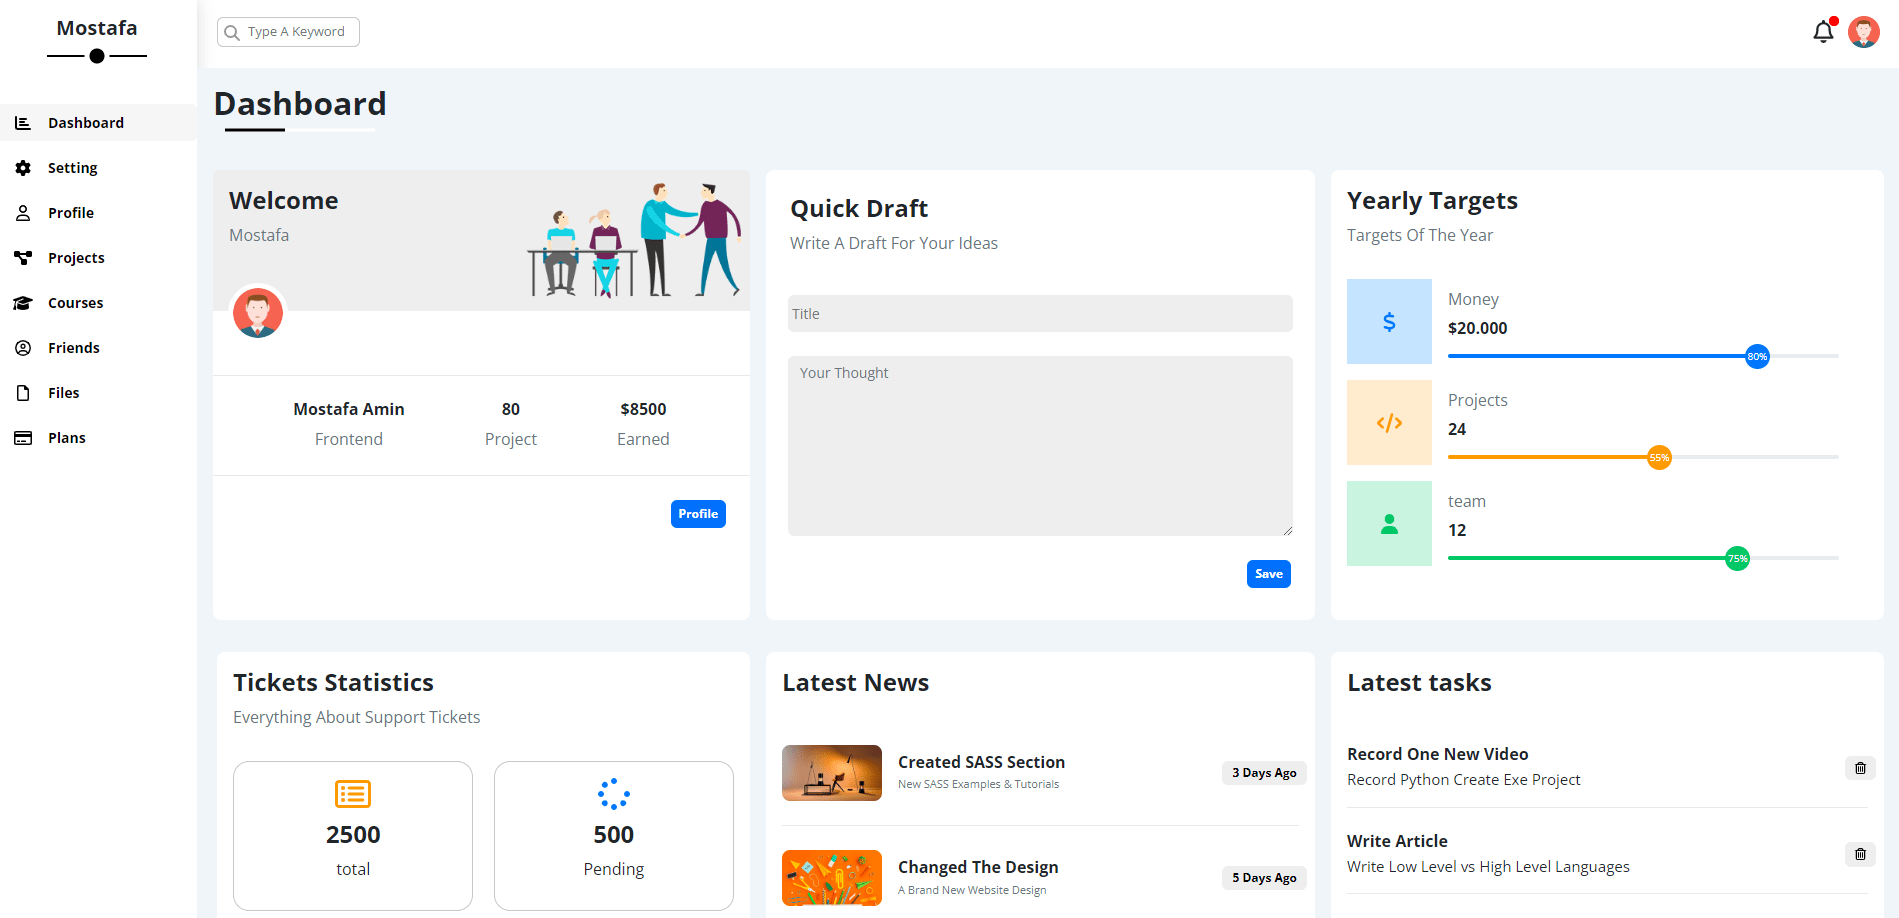Screen dimensions: 1899x918
Task: Click the Changed The Design news thumbnail
Action: click(x=832, y=878)
